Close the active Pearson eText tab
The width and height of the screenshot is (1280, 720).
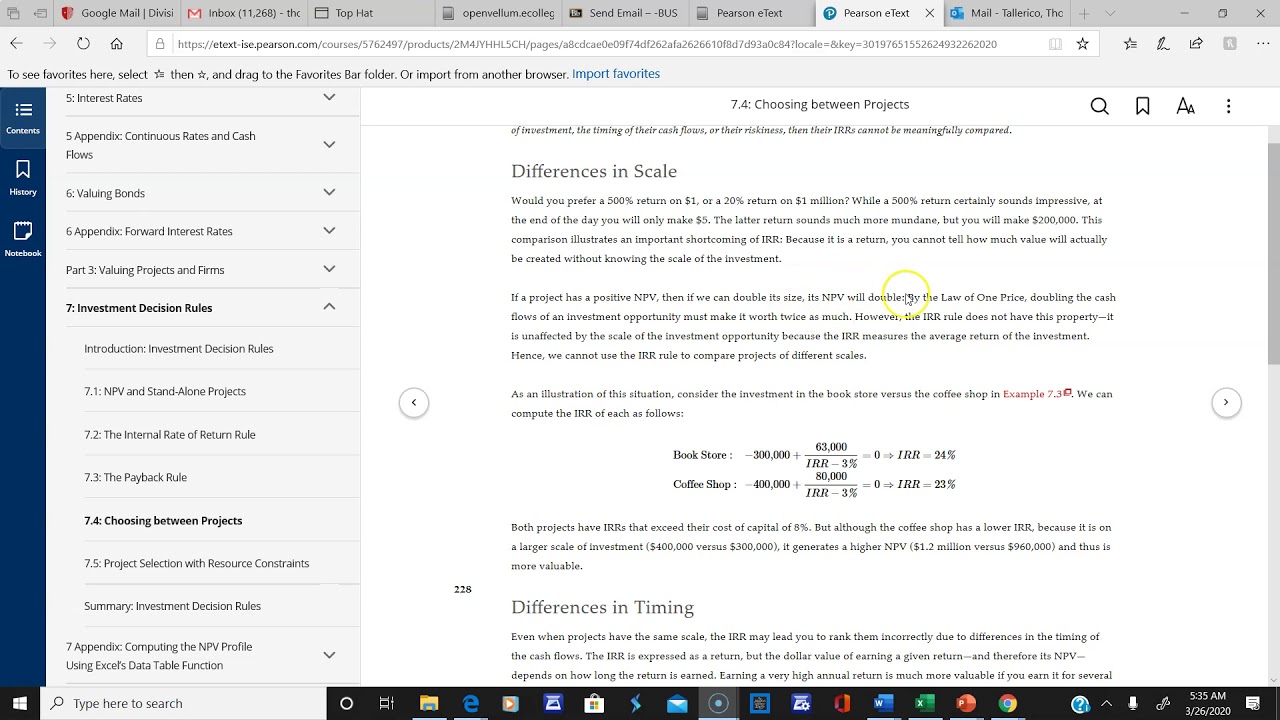929,14
